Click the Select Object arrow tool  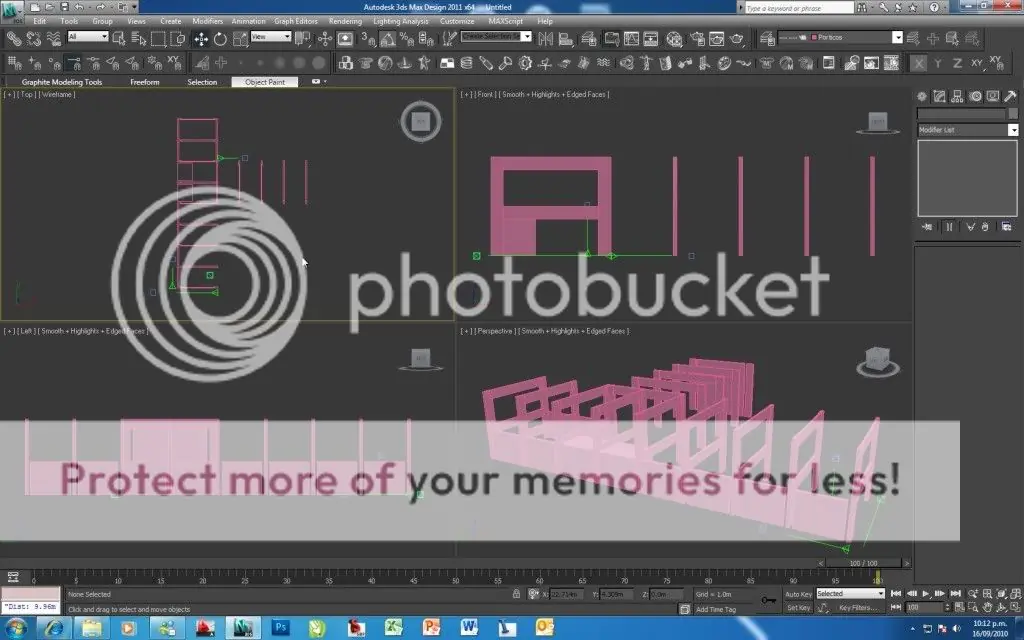tap(119, 39)
